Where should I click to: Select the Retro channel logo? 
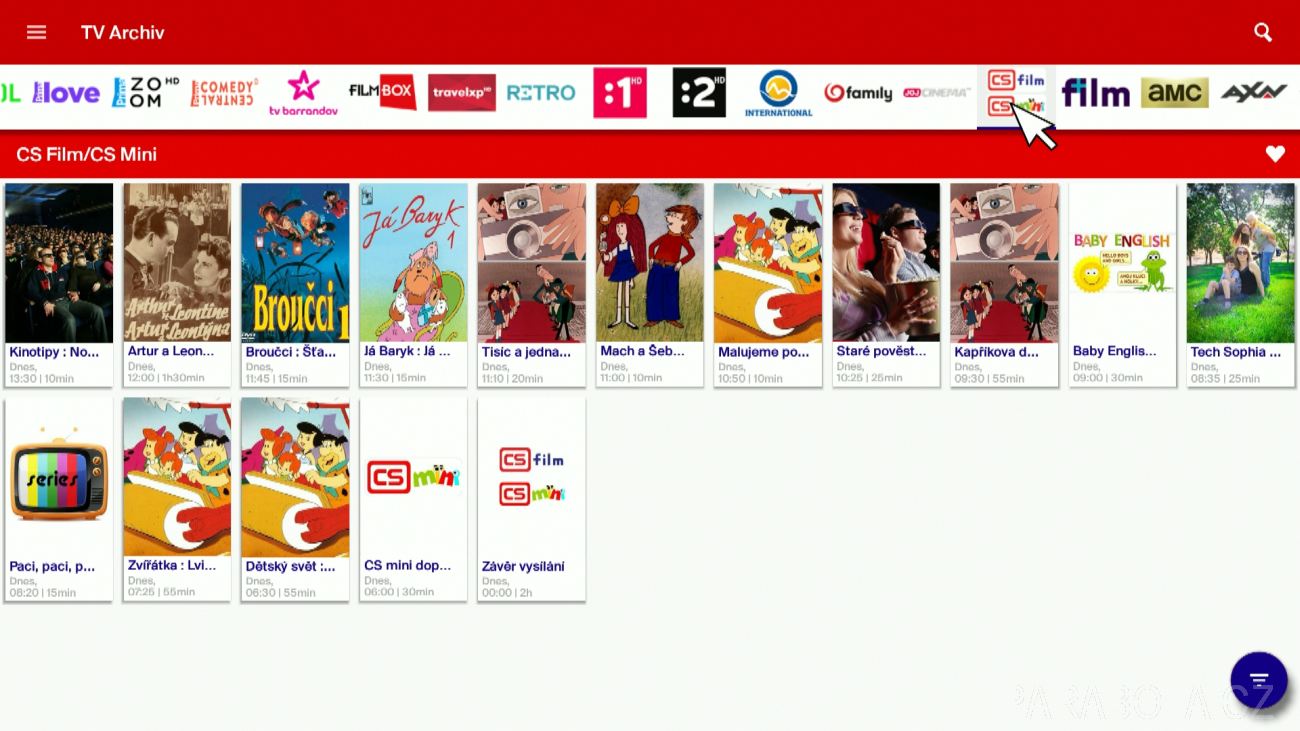coord(541,93)
